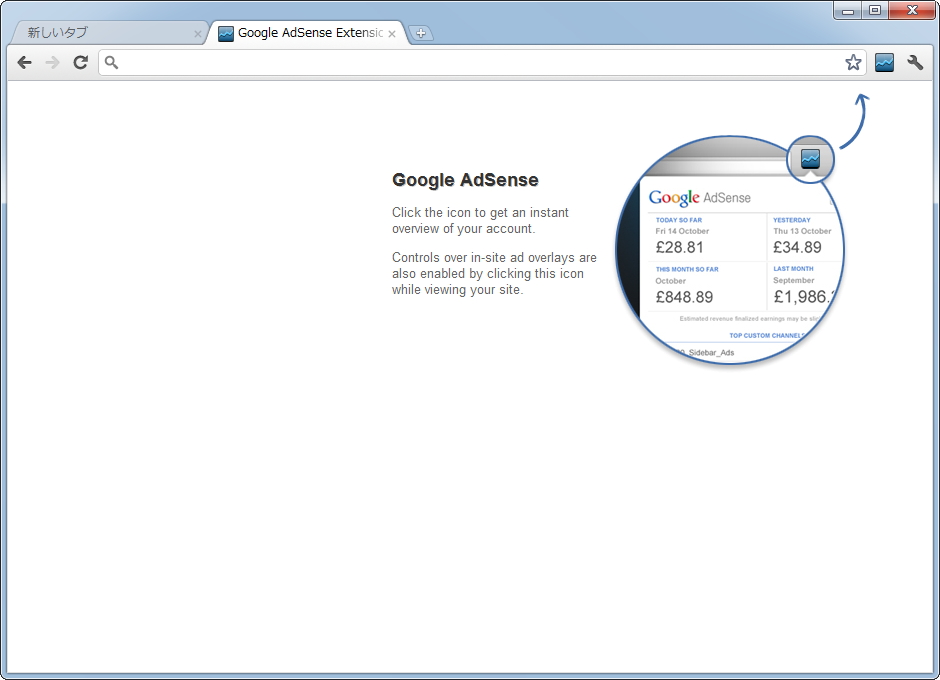The height and width of the screenshot is (680, 940).
Task: Click the search icon in the address bar
Action: point(112,62)
